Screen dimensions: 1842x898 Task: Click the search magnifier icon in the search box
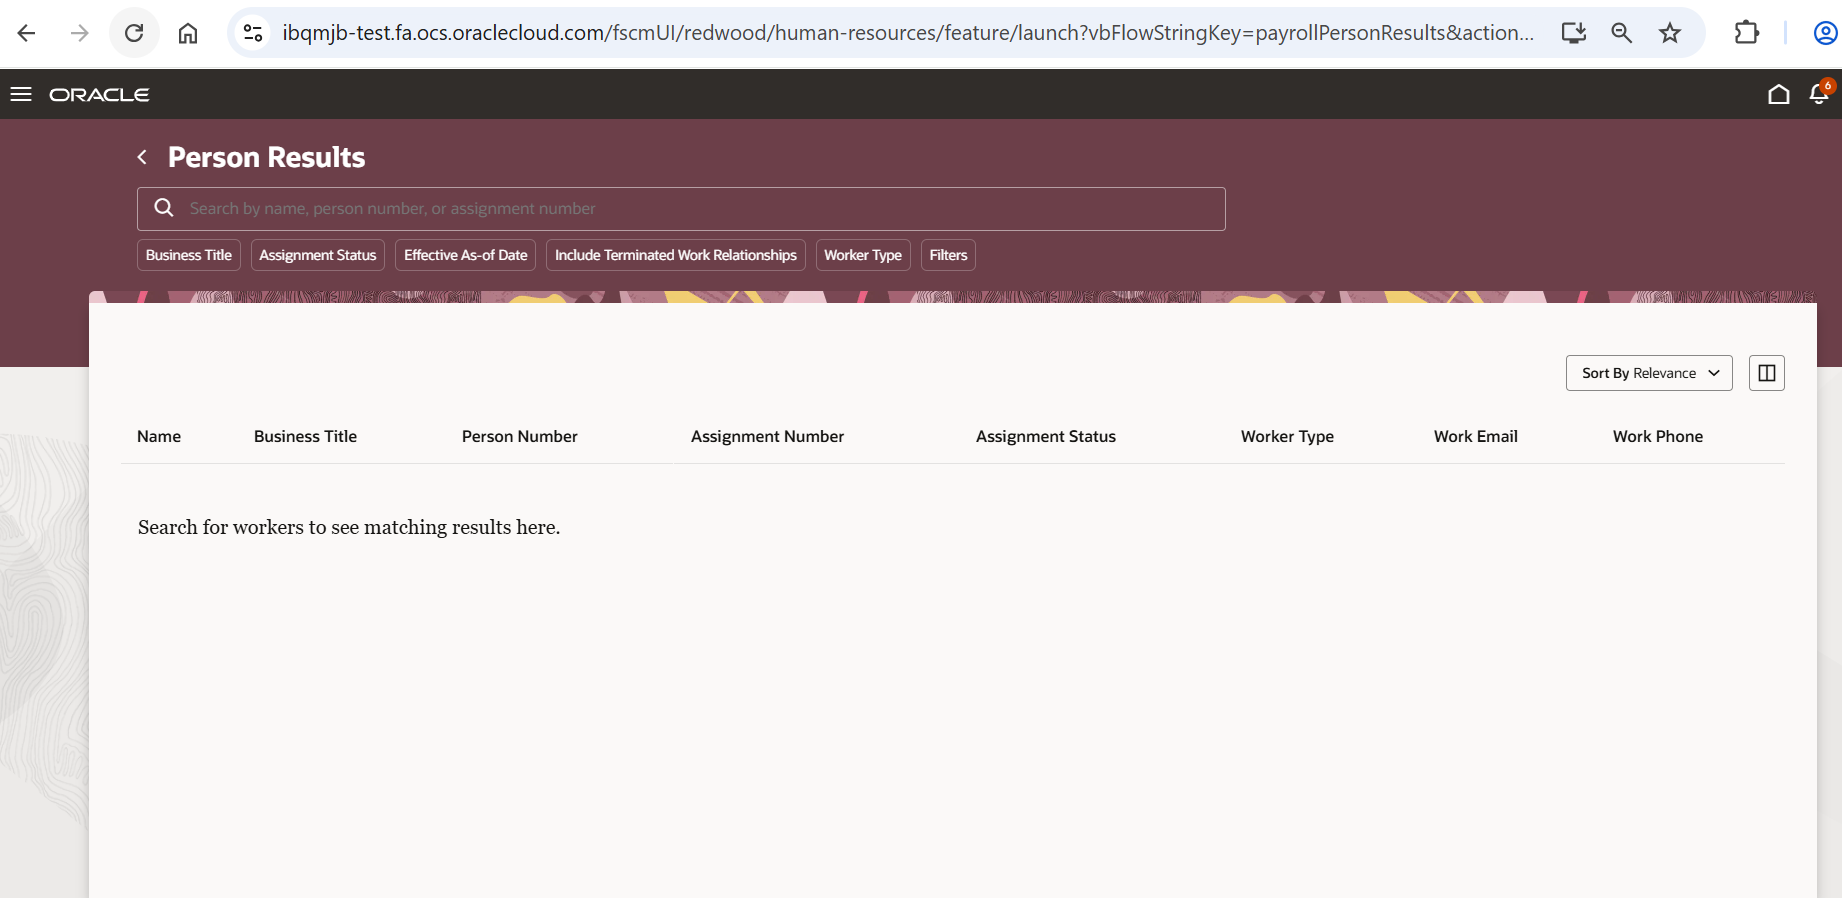point(164,208)
